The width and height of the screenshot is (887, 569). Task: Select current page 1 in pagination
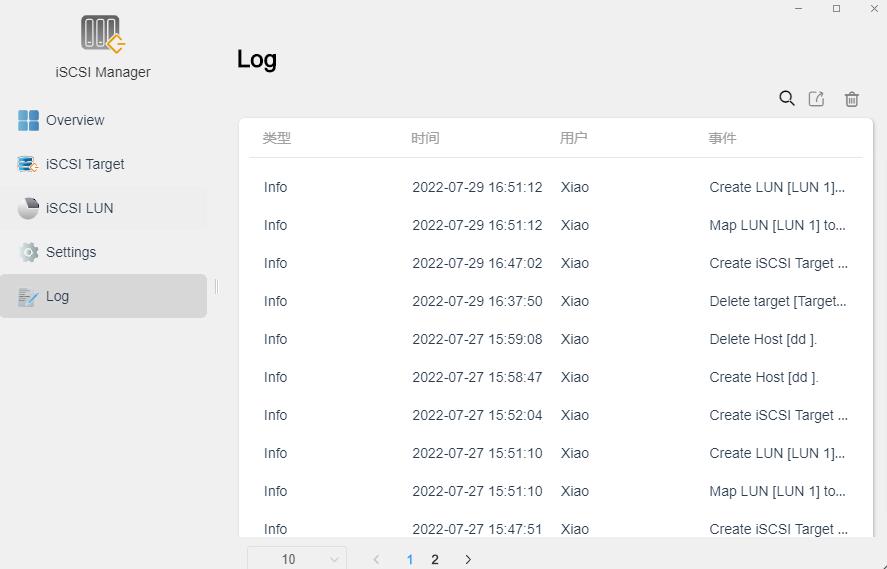410,559
